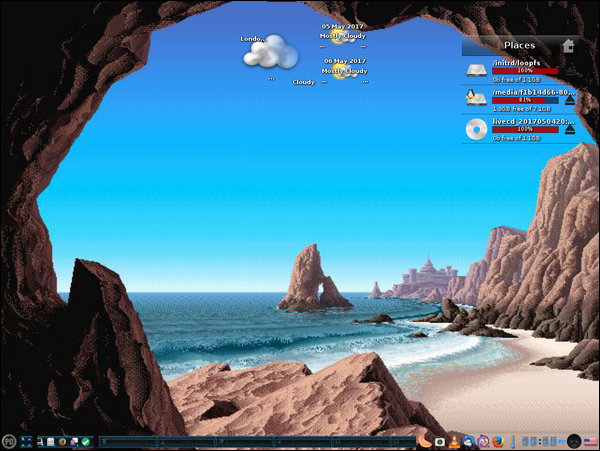Launch Firefox from the right tray
This screenshot has width=600, height=451.
click(498, 441)
